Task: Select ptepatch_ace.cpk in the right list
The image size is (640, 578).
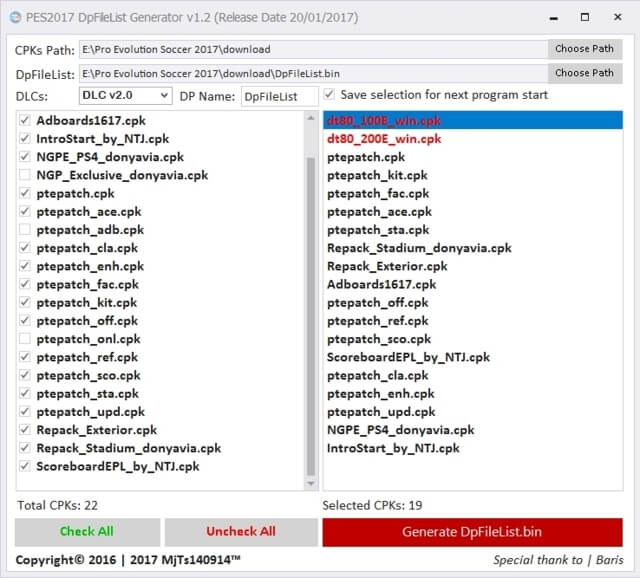Action: [x=473, y=211]
